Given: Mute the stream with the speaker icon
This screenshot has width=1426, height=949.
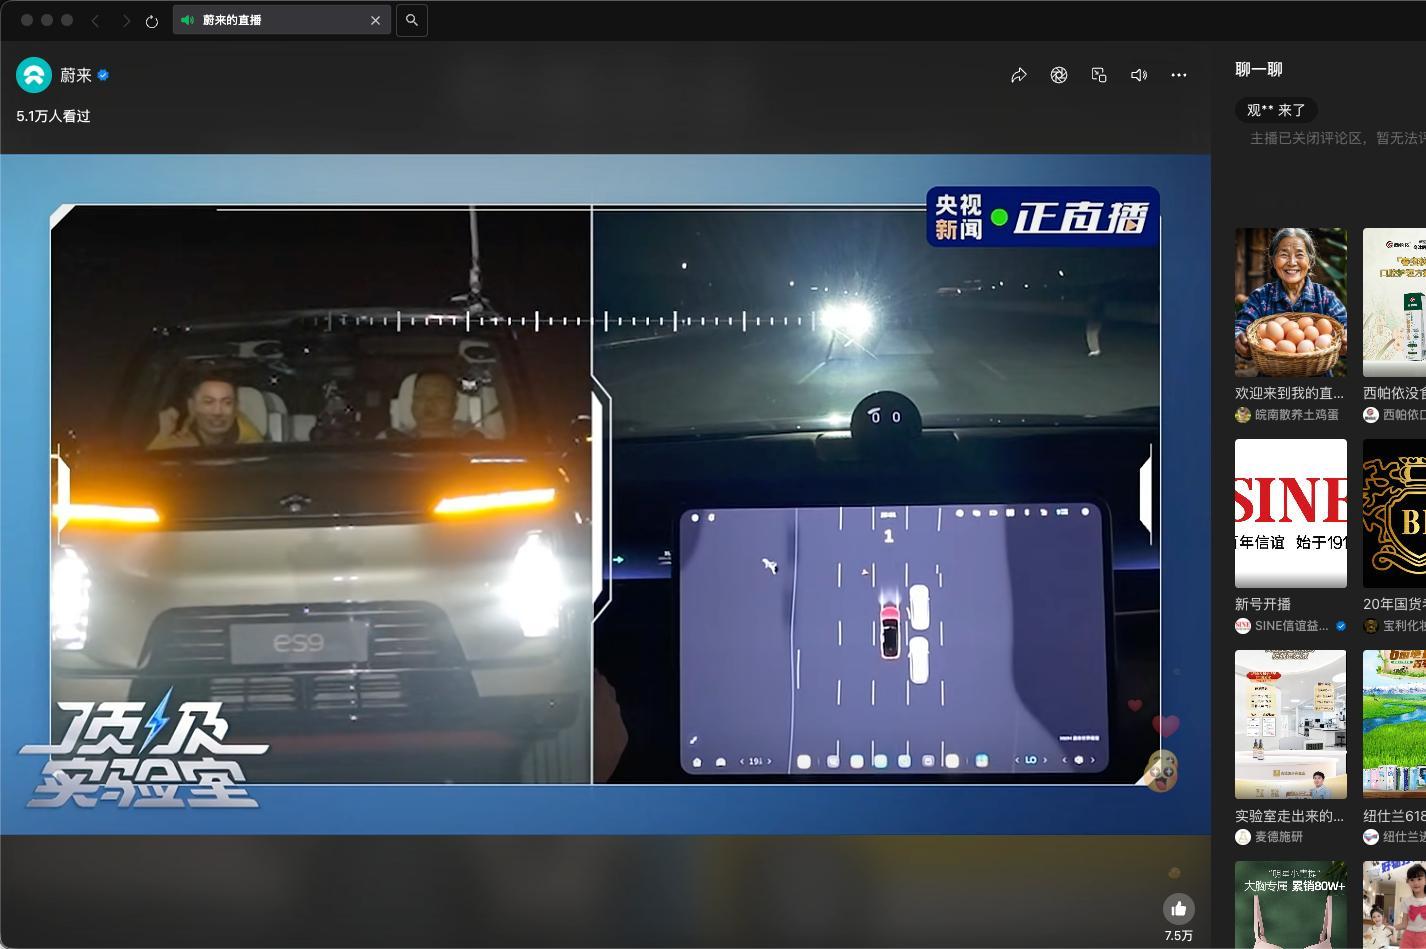Looking at the screenshot, I should point(1139,75).
